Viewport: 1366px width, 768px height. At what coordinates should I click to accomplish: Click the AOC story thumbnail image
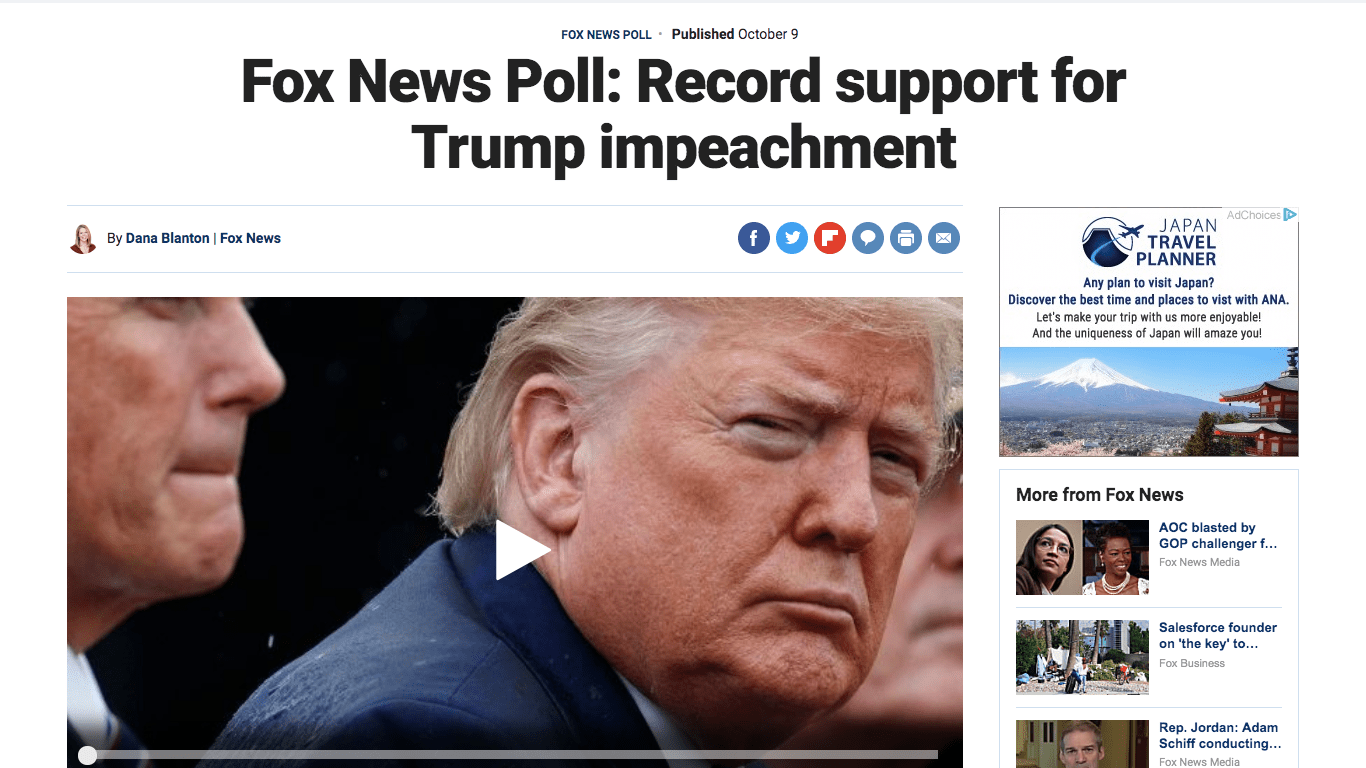[1082, 557]
